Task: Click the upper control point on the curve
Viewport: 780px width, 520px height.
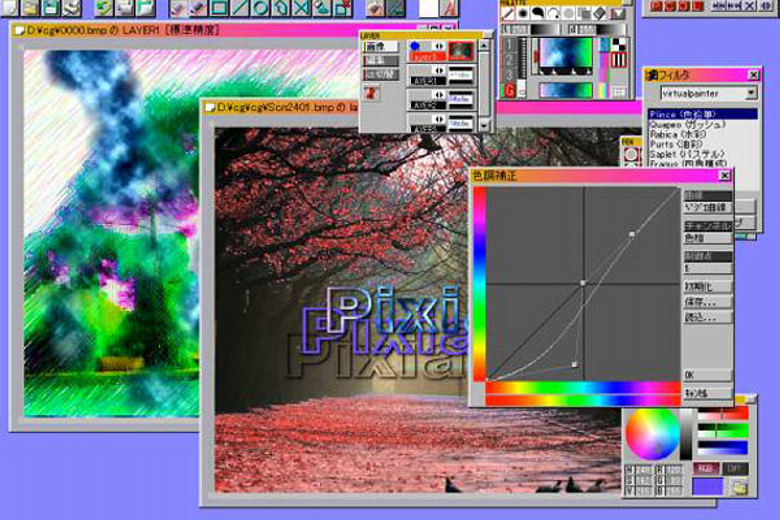Action: pyautogui.click(x=632, y=234)
